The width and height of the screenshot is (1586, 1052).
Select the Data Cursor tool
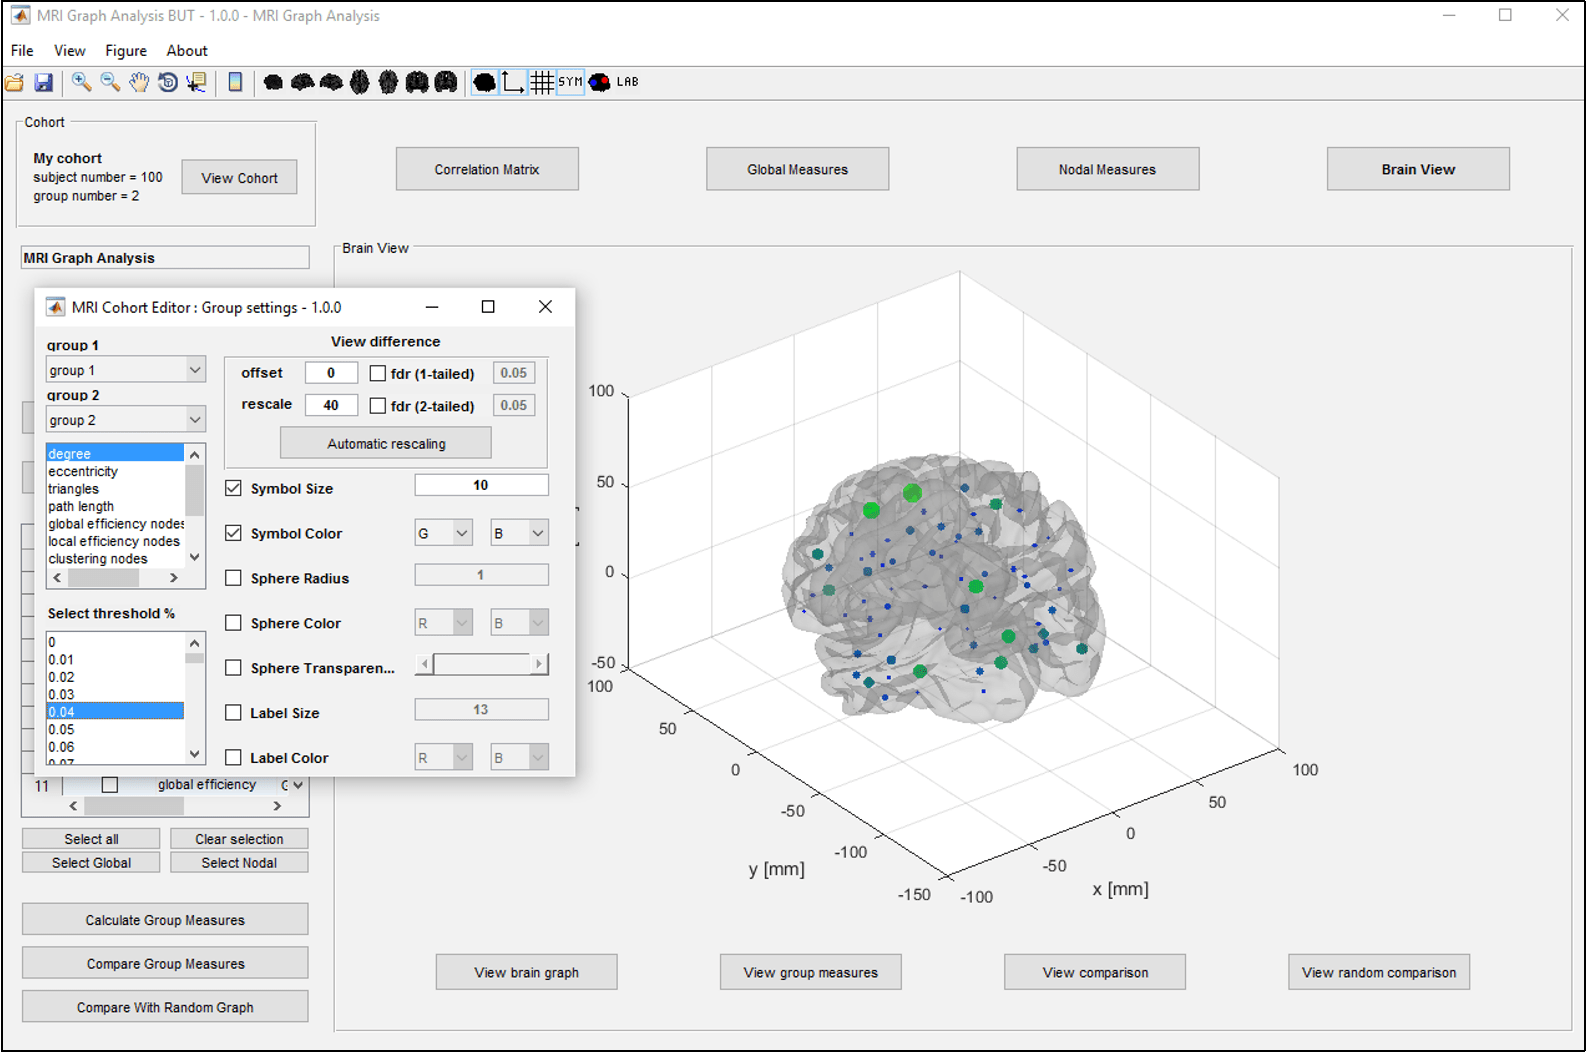(197, 83)
